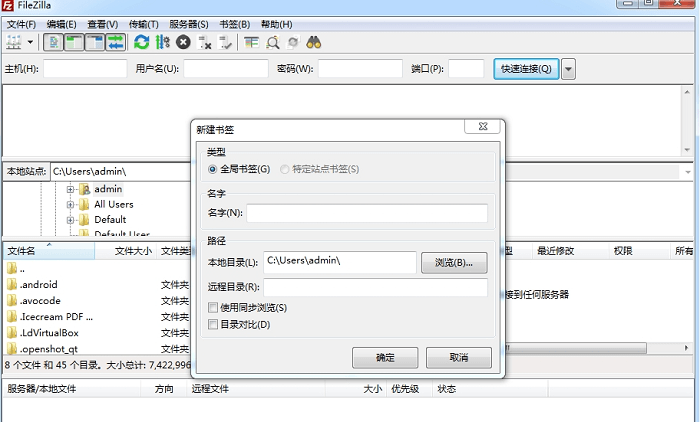Screen dimensions: 700x422
Task: Click the FileZilla title bar logo
Action: pos(8,5)
